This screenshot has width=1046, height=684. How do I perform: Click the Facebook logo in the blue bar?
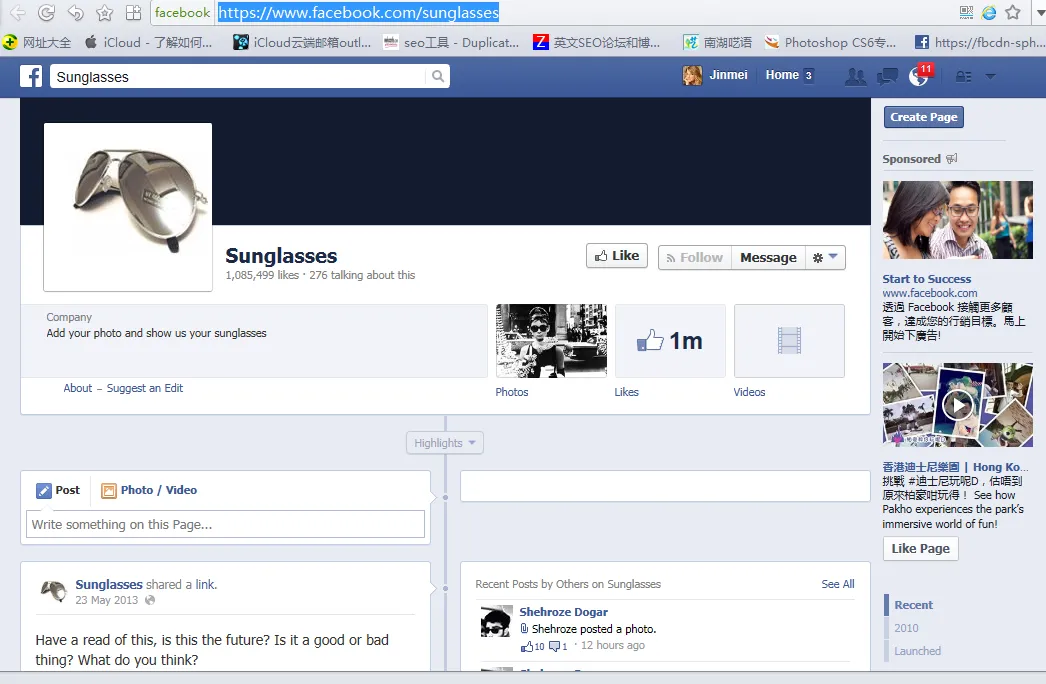tap(31, 76)
